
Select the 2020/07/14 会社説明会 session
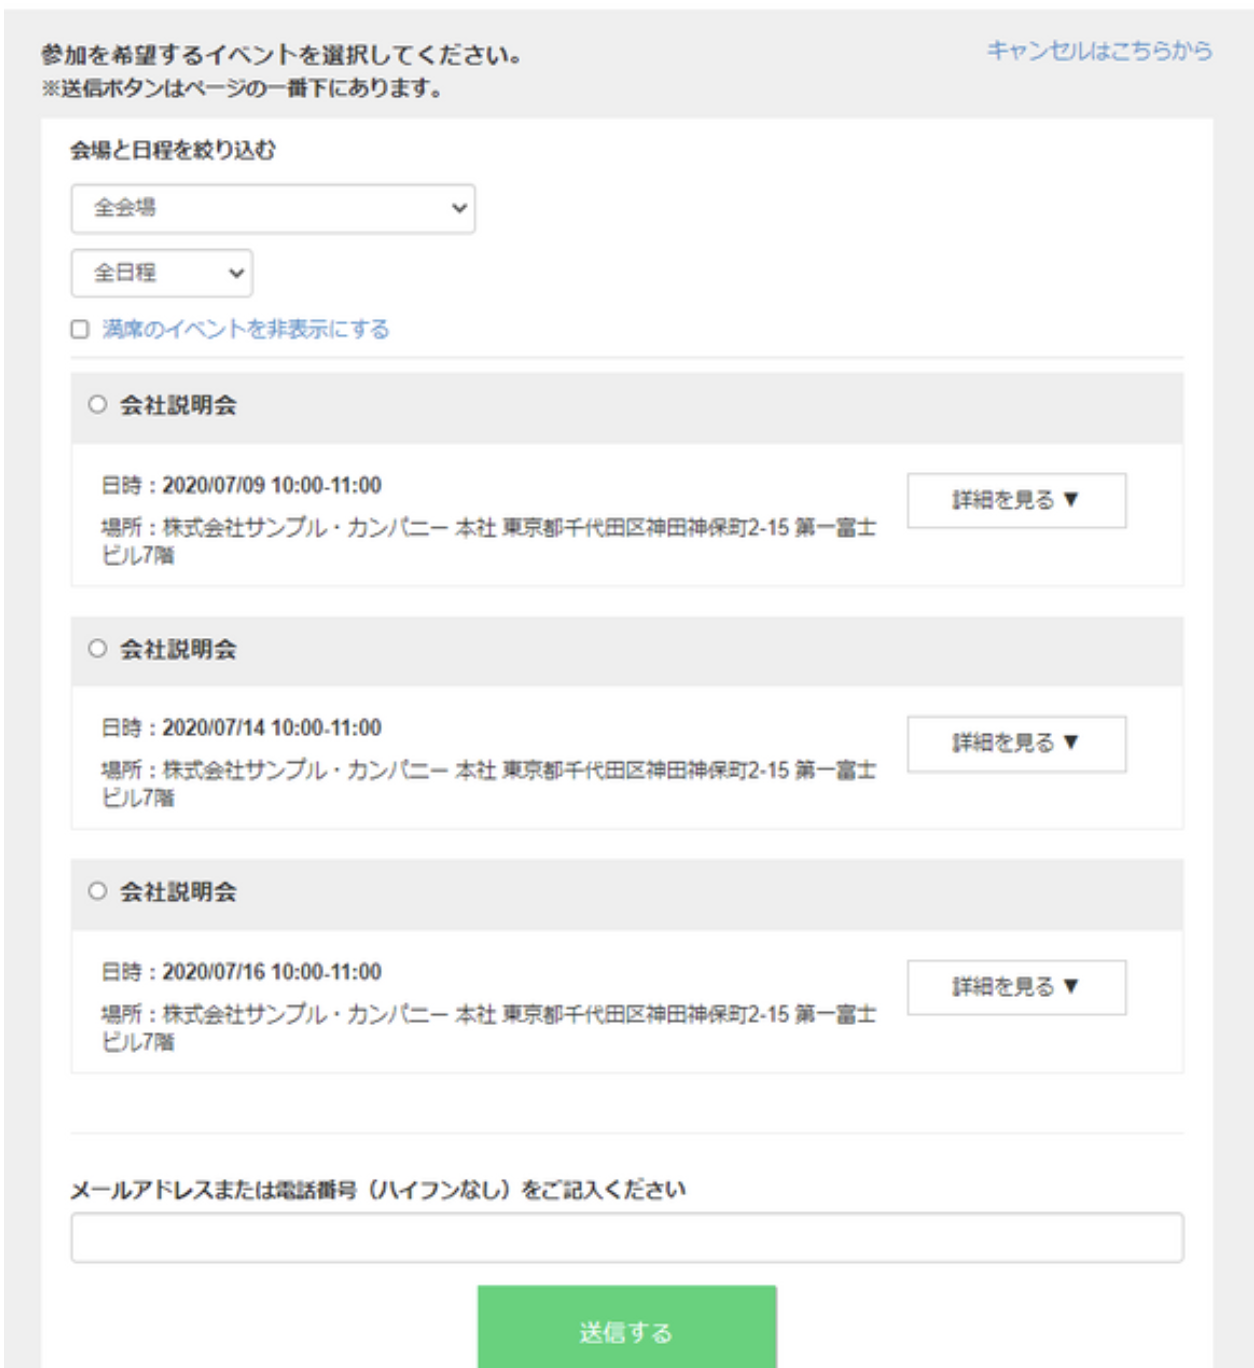pyautogui.click(x=95, y=648)
